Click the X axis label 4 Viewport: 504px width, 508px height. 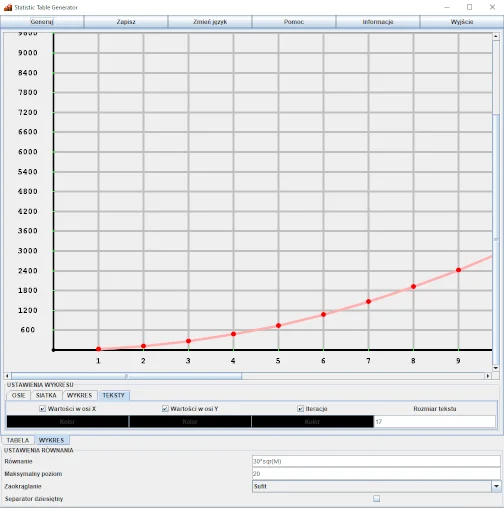point(233,361)
